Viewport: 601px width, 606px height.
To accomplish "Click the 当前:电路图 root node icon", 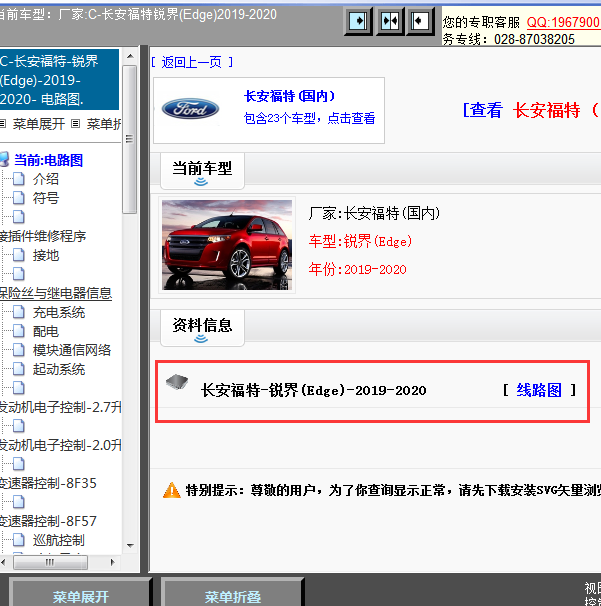I will 4,160.
